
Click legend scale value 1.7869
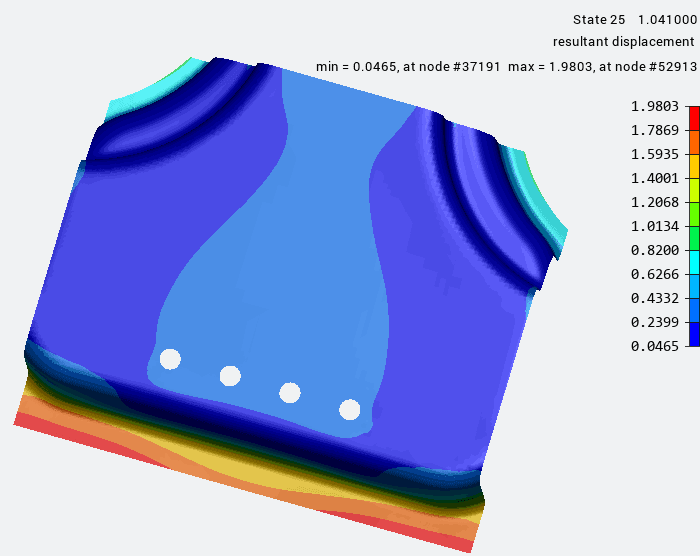(x=654, y=130)
